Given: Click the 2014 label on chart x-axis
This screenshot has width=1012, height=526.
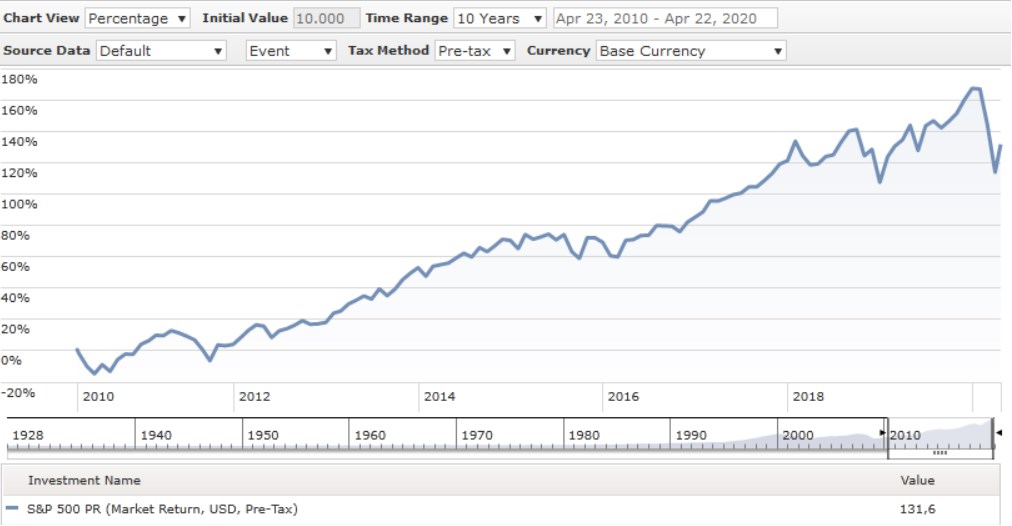Looking at the screenshot, I should [440, 397].
